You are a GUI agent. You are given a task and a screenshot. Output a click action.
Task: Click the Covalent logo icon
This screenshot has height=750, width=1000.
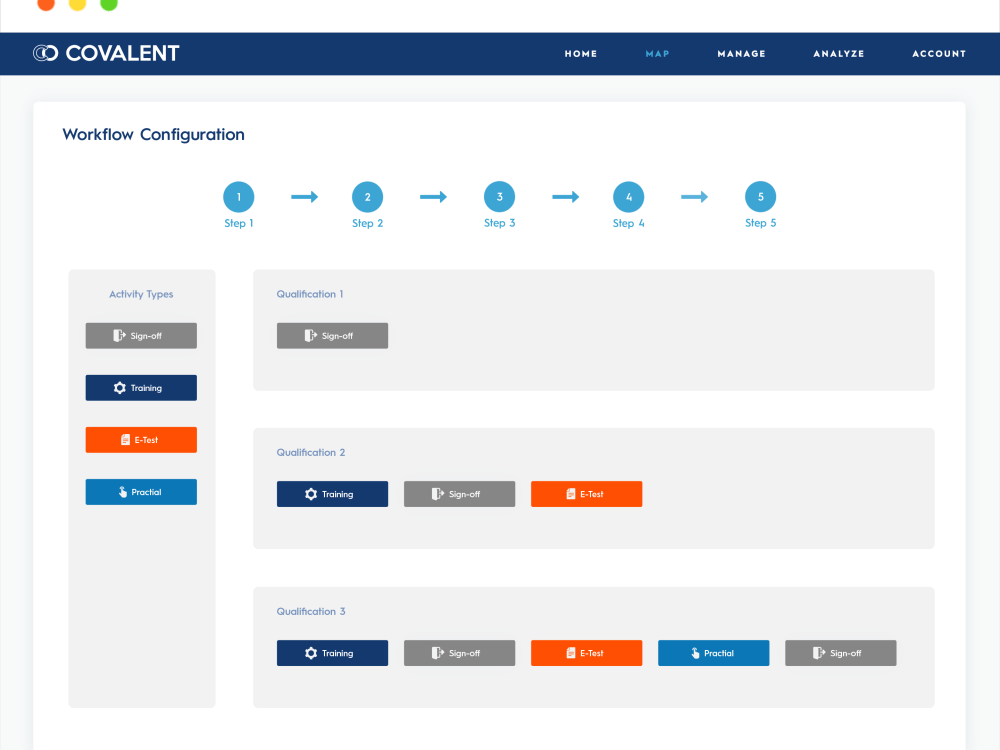pyautogui.click(x=45, y=53)
